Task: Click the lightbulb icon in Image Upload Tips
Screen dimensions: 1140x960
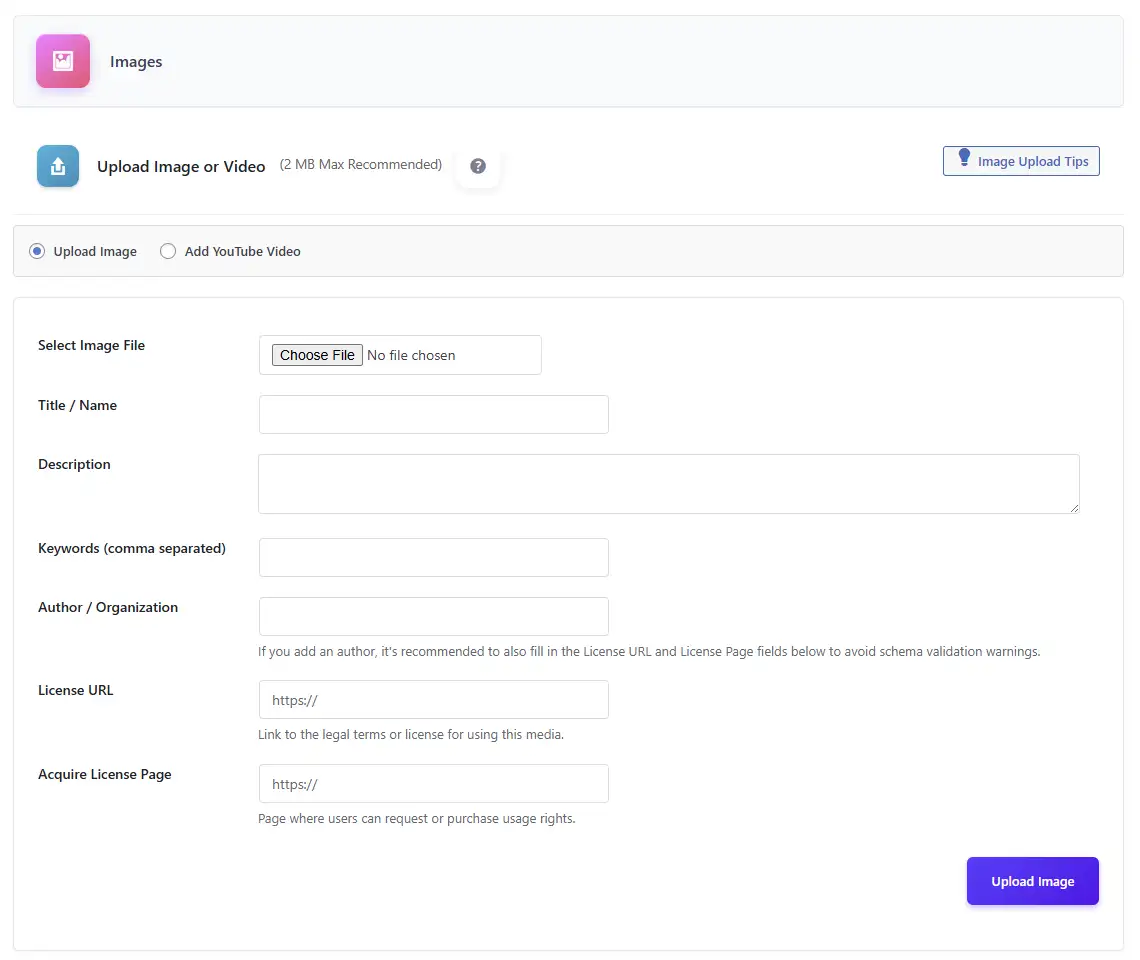Action: tap(964, 160)
